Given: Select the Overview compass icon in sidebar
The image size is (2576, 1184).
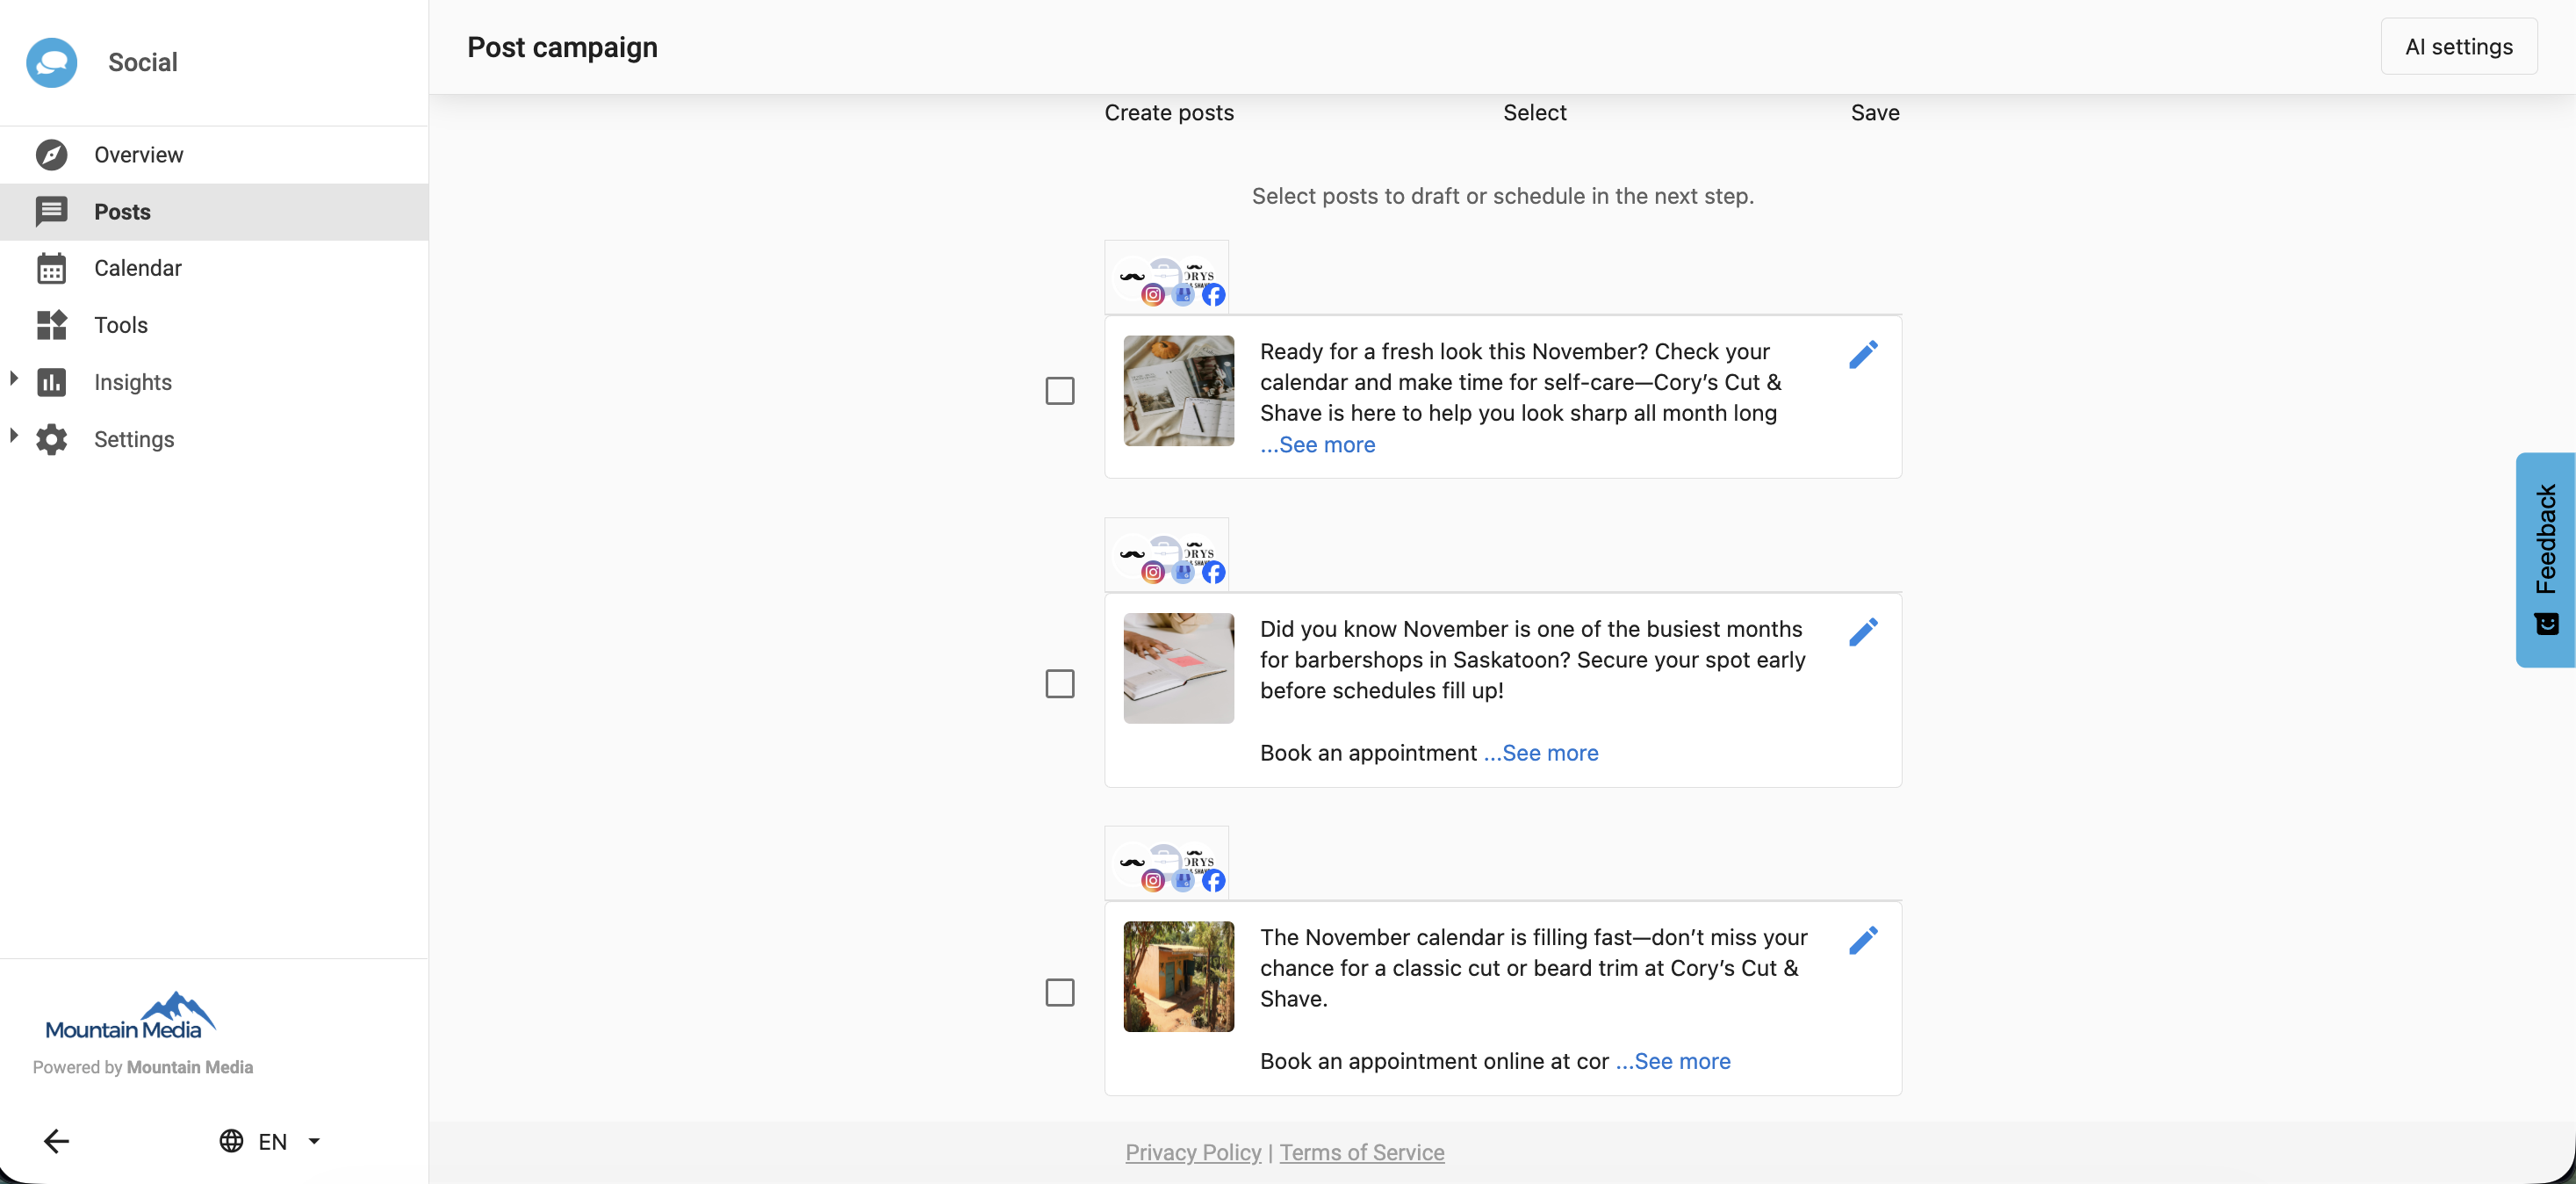Looking at the screenshot, I should pyautogui.click(x=52, y=154).
